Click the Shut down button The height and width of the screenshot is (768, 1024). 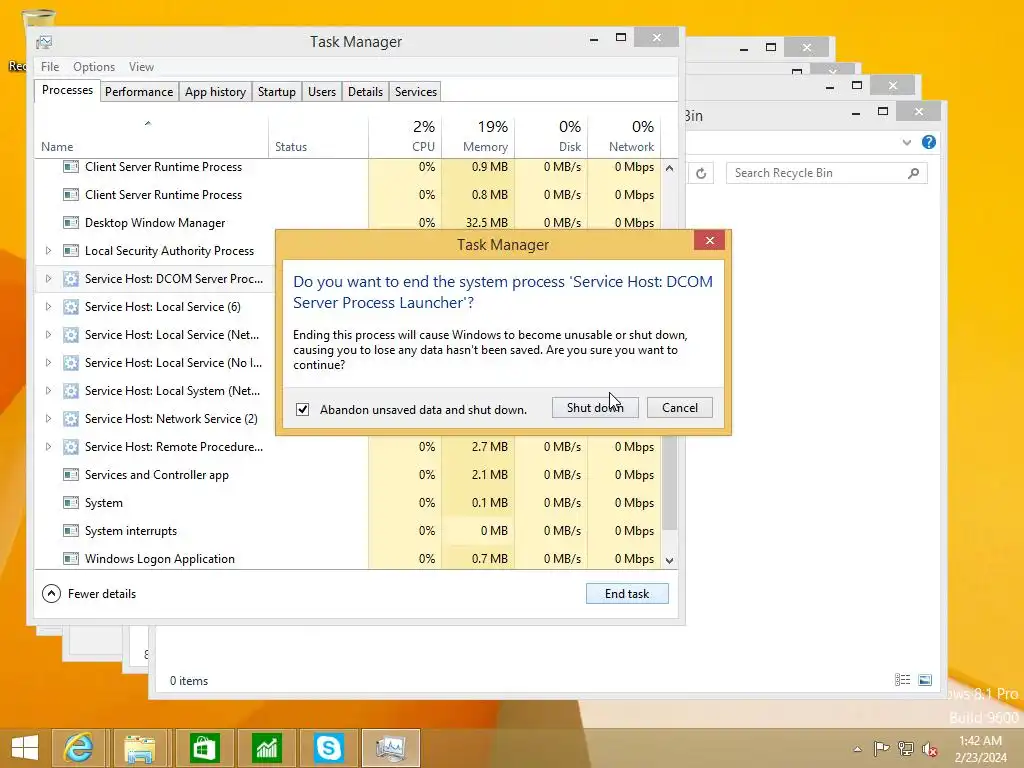coord(595,408)
